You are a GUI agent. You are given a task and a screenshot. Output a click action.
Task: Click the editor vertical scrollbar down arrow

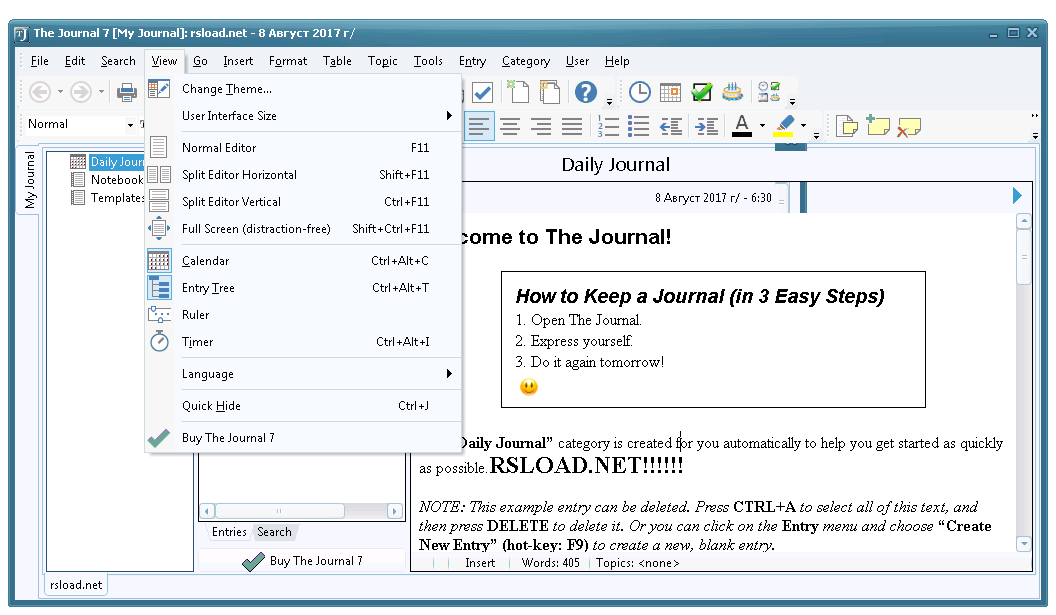point(1024,544)
